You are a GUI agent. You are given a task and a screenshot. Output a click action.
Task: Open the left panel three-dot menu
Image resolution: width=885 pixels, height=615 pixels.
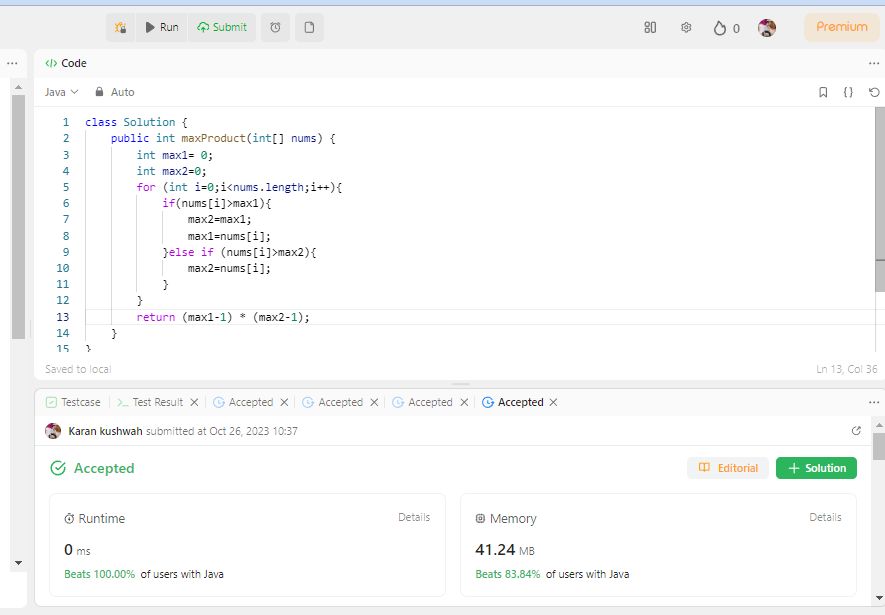[12, 63]
